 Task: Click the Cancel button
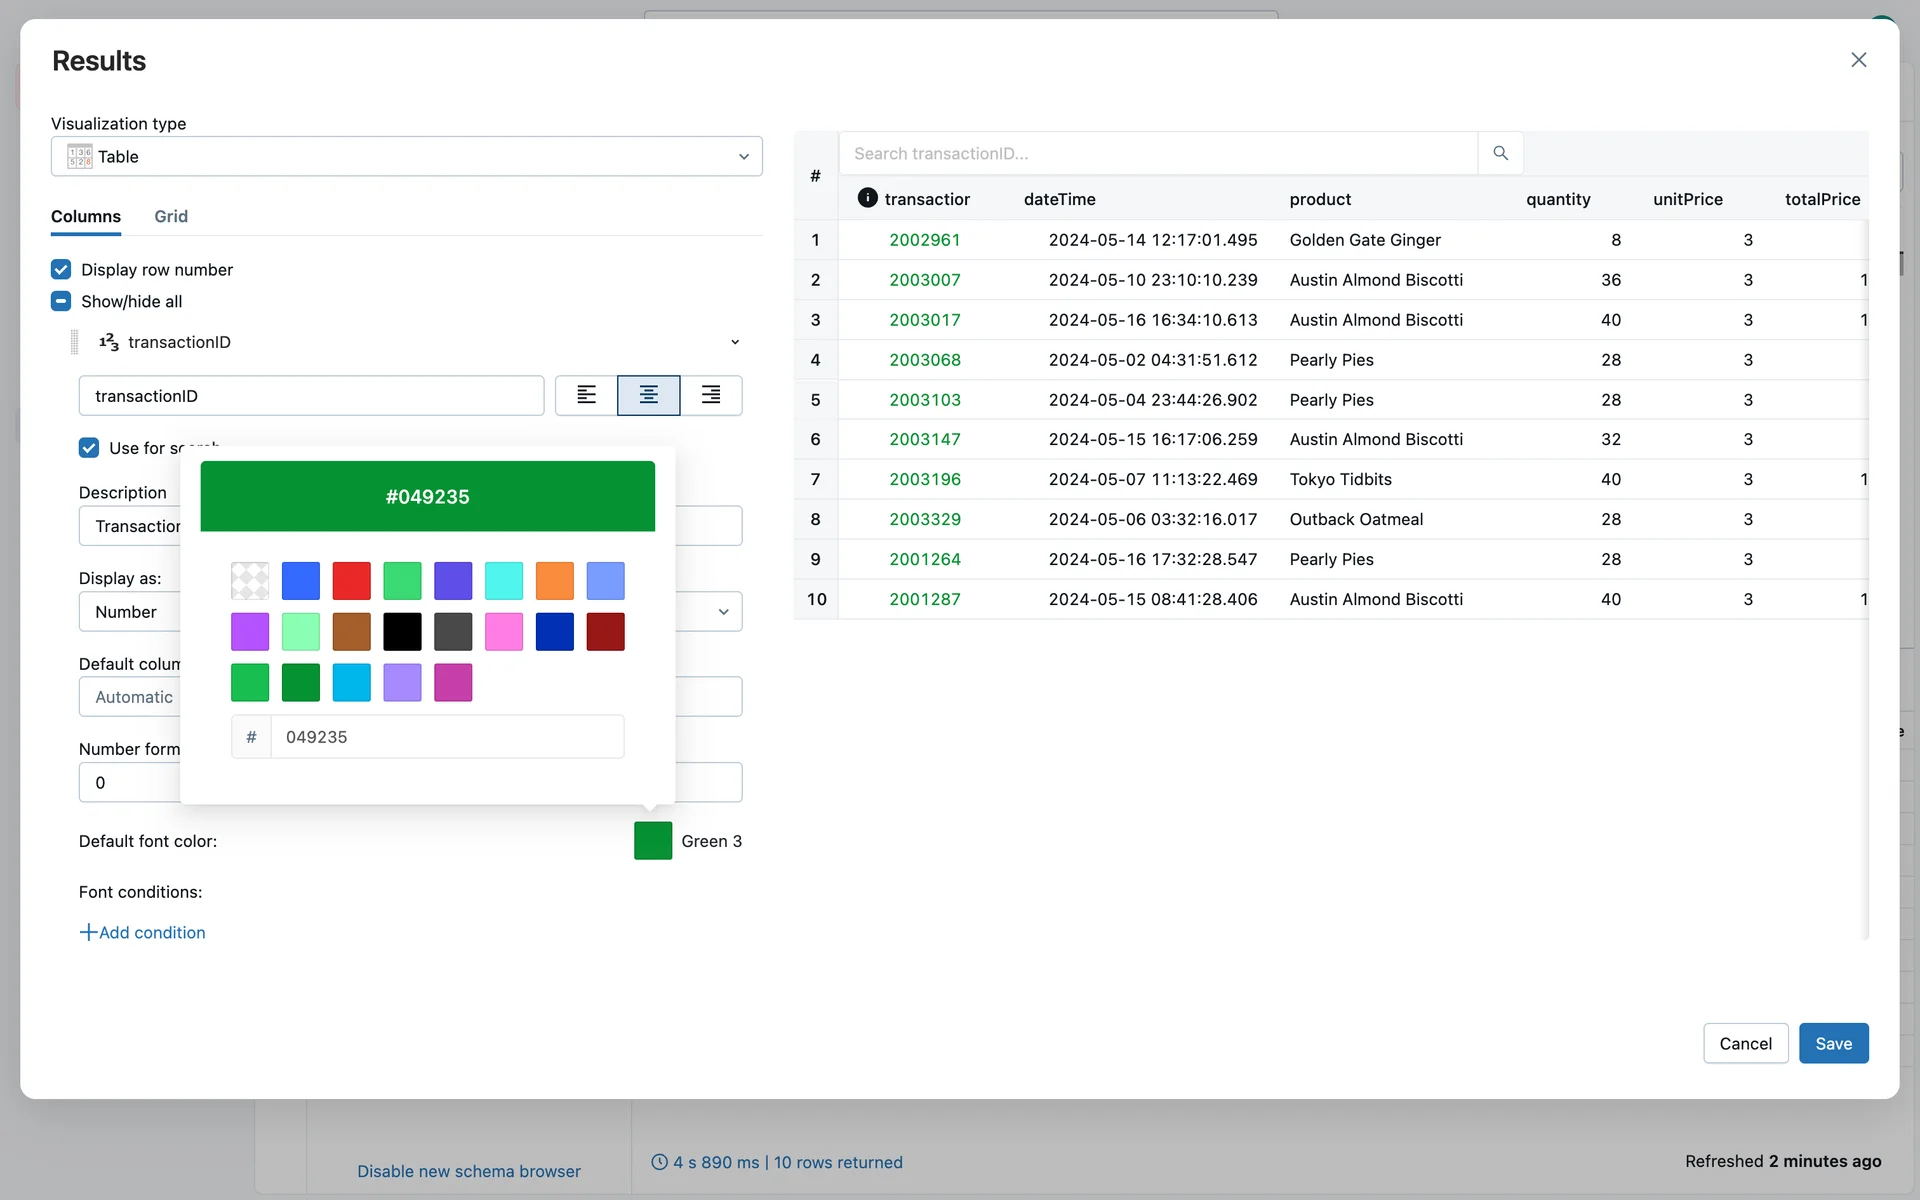[1745, 1043]
